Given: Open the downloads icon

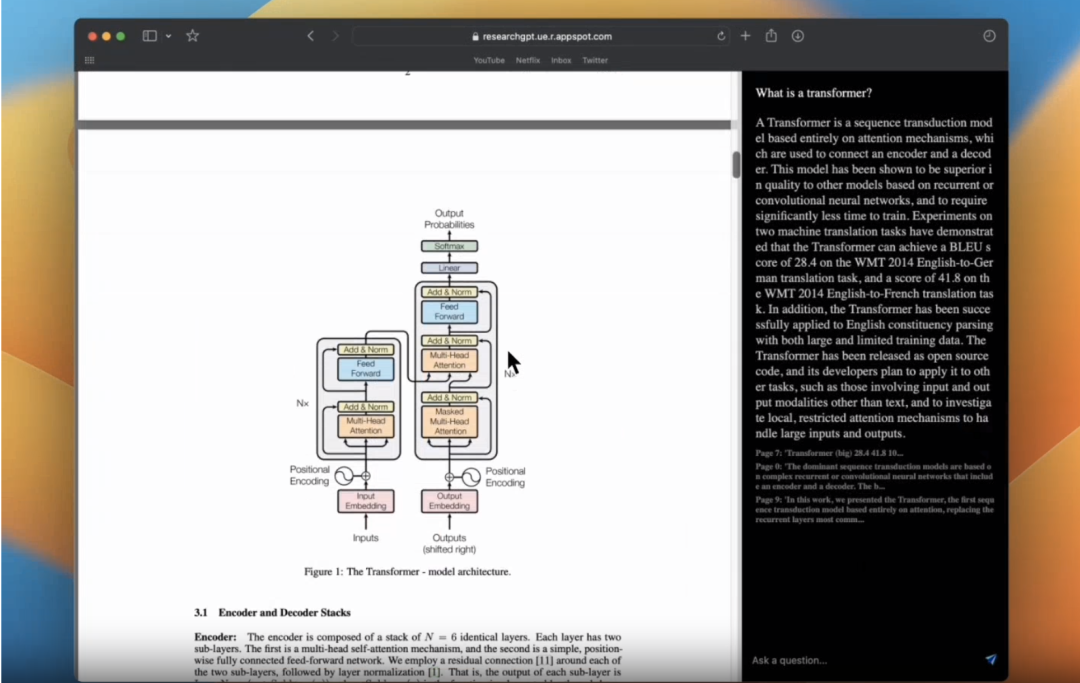Looking at the screenshot, I should pos(798,36).
